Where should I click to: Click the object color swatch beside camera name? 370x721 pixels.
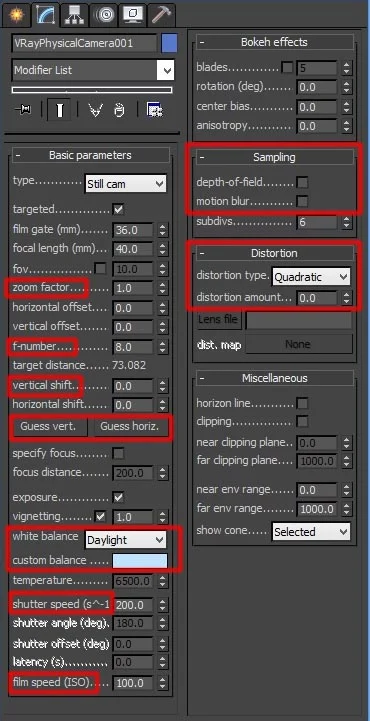point(169,43)
